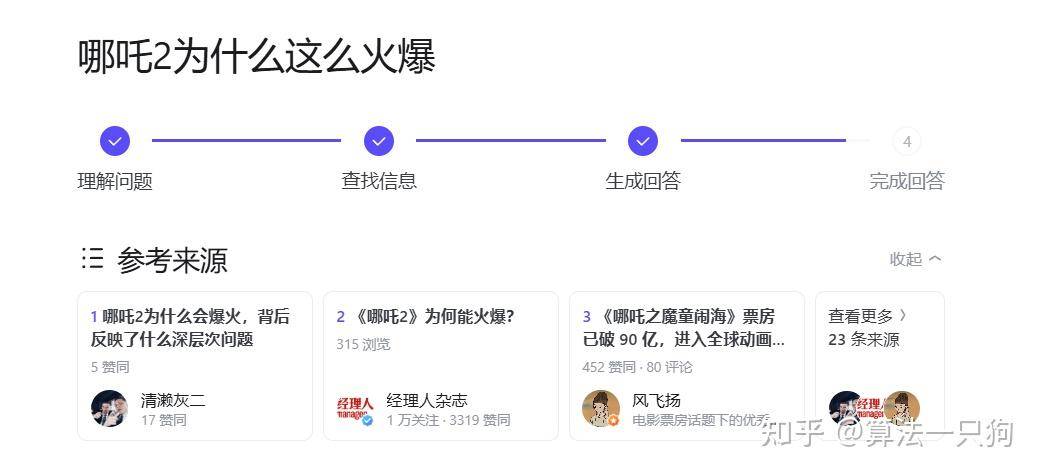This screenshot has width=1041, height=476.
Task: Click the 生成回答 step checkmark circle
Action: click(x=643, y=141)
